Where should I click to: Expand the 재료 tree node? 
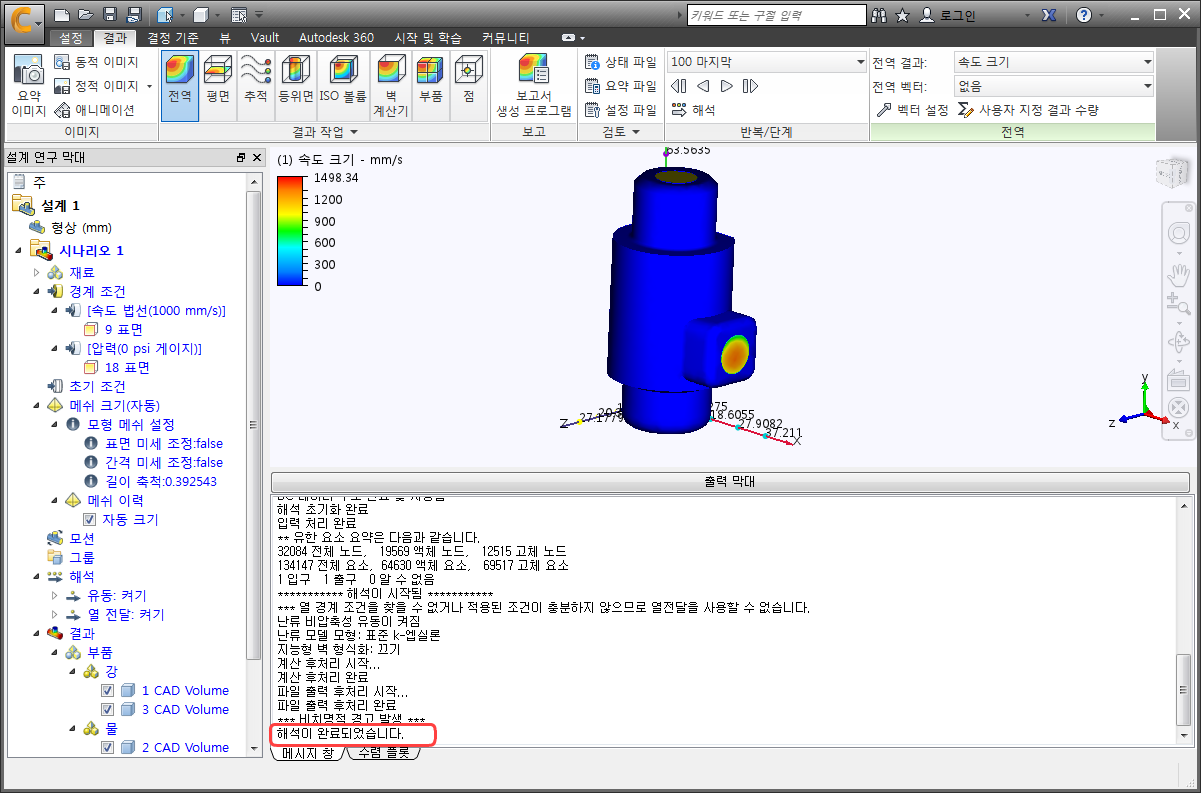(38, 273)
